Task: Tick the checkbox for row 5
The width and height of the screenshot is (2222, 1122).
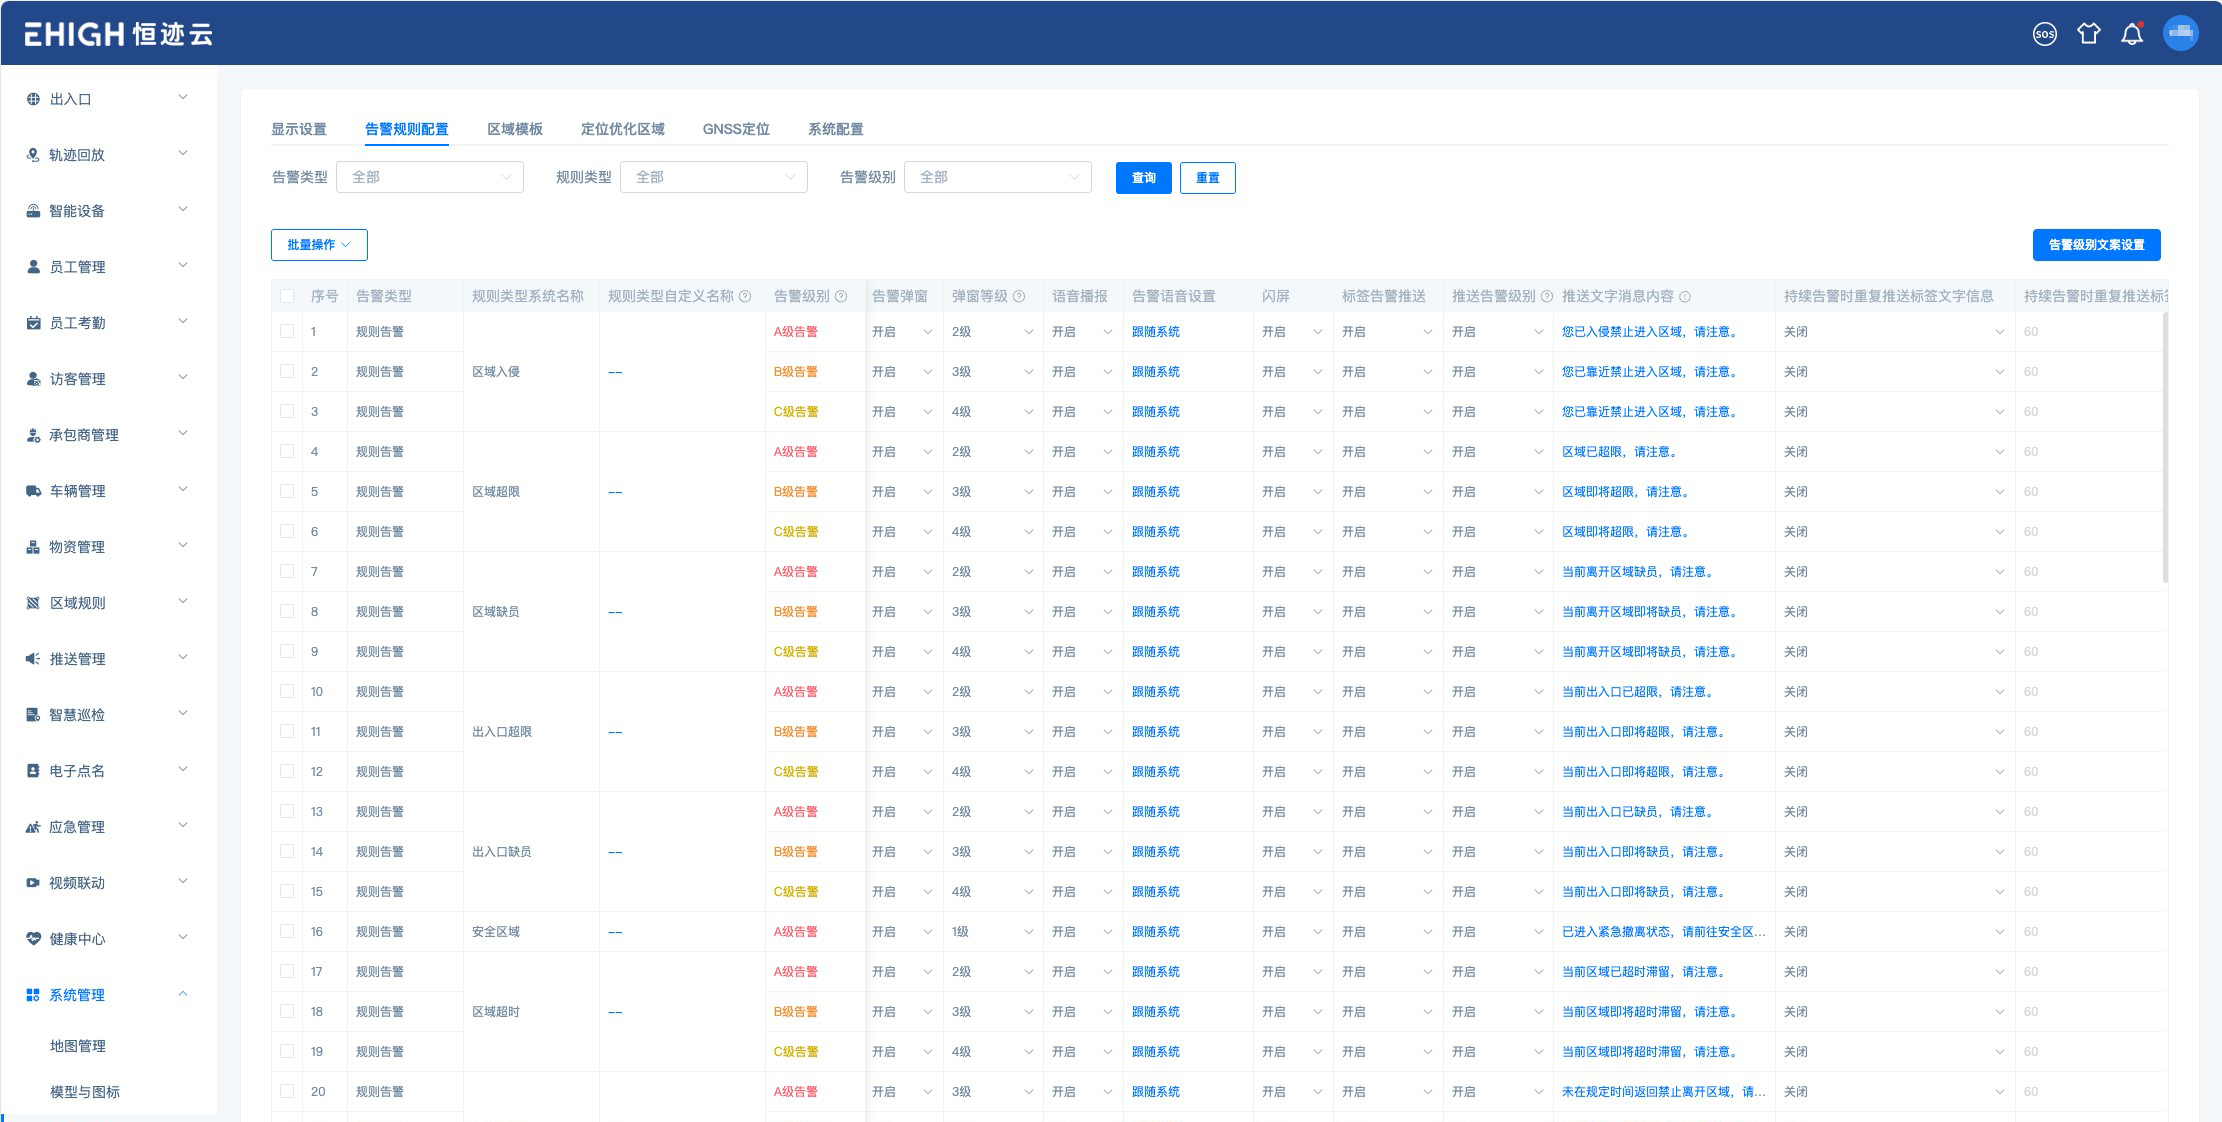Action: tap(287, 491)
